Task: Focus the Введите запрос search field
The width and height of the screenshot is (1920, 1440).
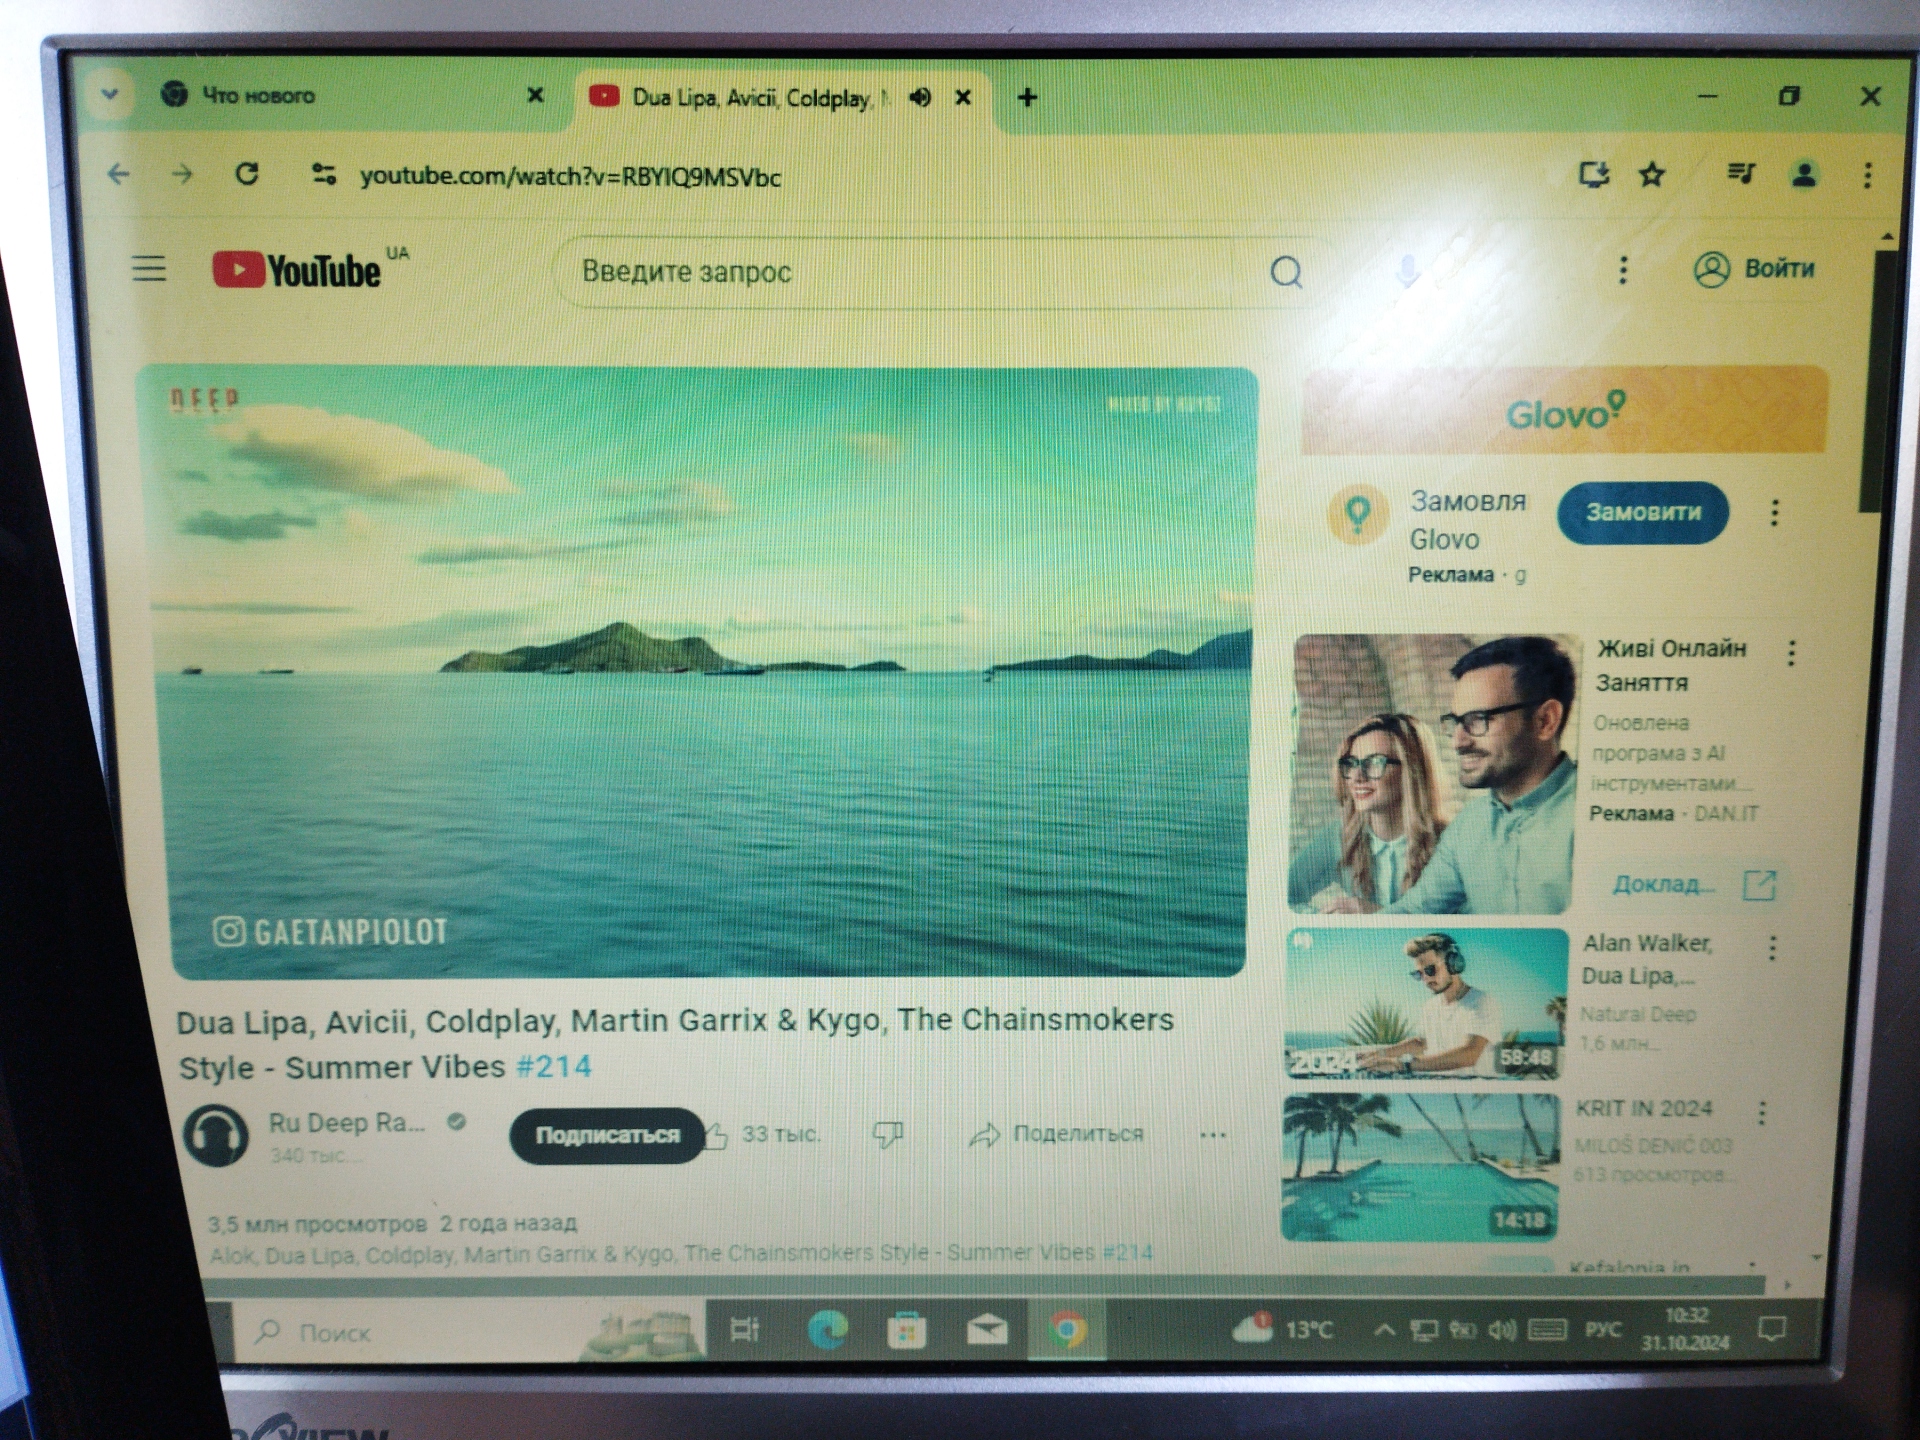Action: 910,271
